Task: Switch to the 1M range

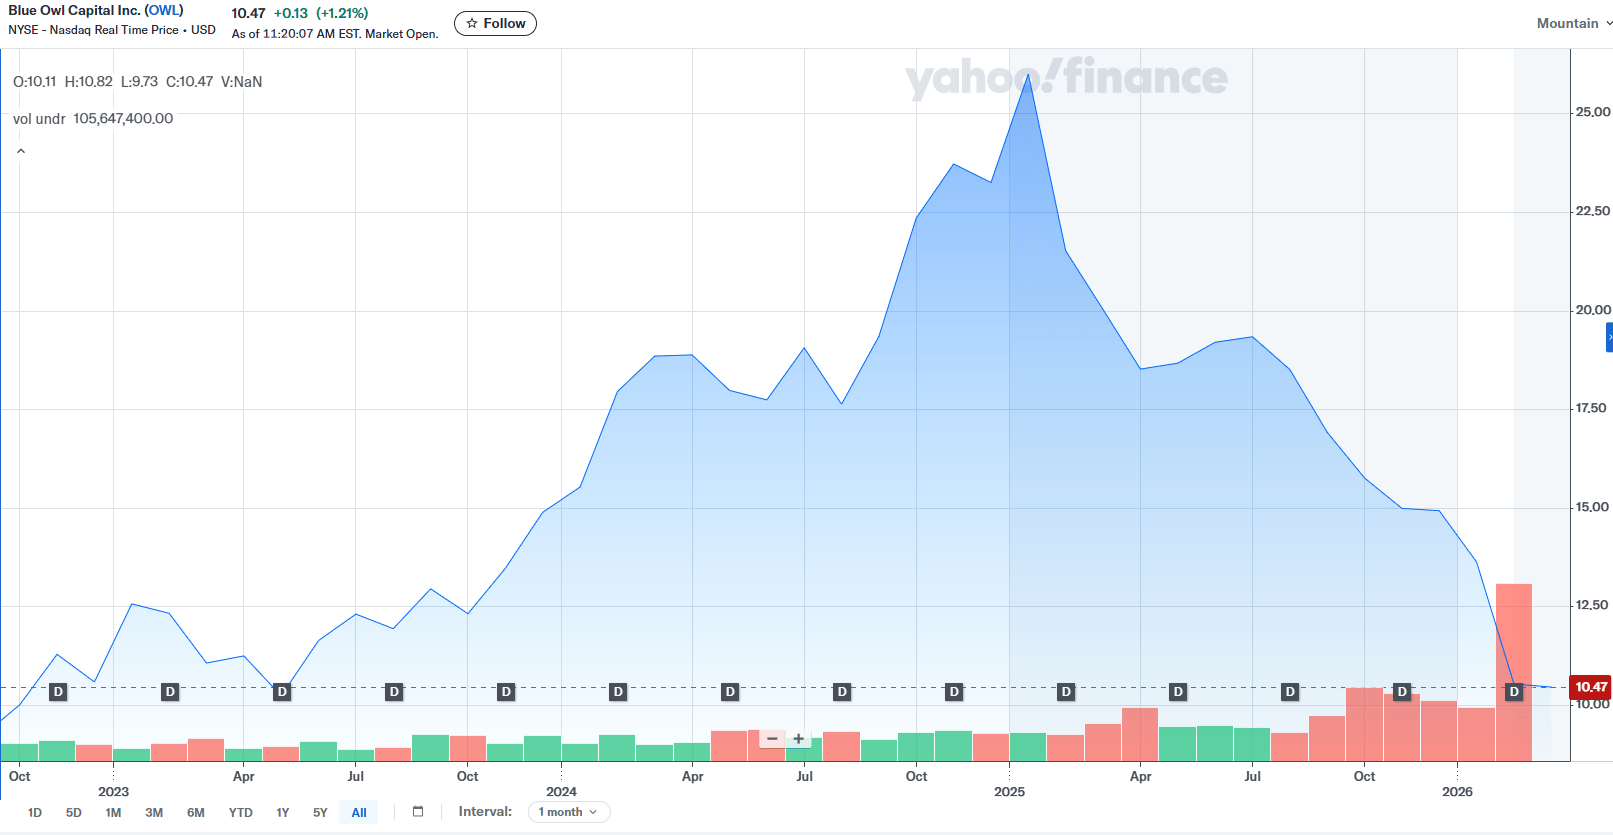Action: pyautogui.click(x=113, y=813)
